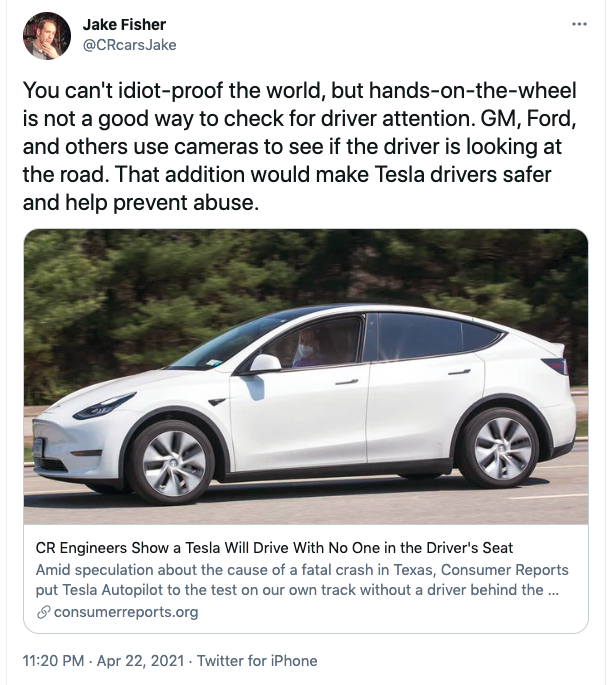Viewport: 614px width, 685px height.
Task: Click the Tesla's headlight in the photo
Action: 103,406
